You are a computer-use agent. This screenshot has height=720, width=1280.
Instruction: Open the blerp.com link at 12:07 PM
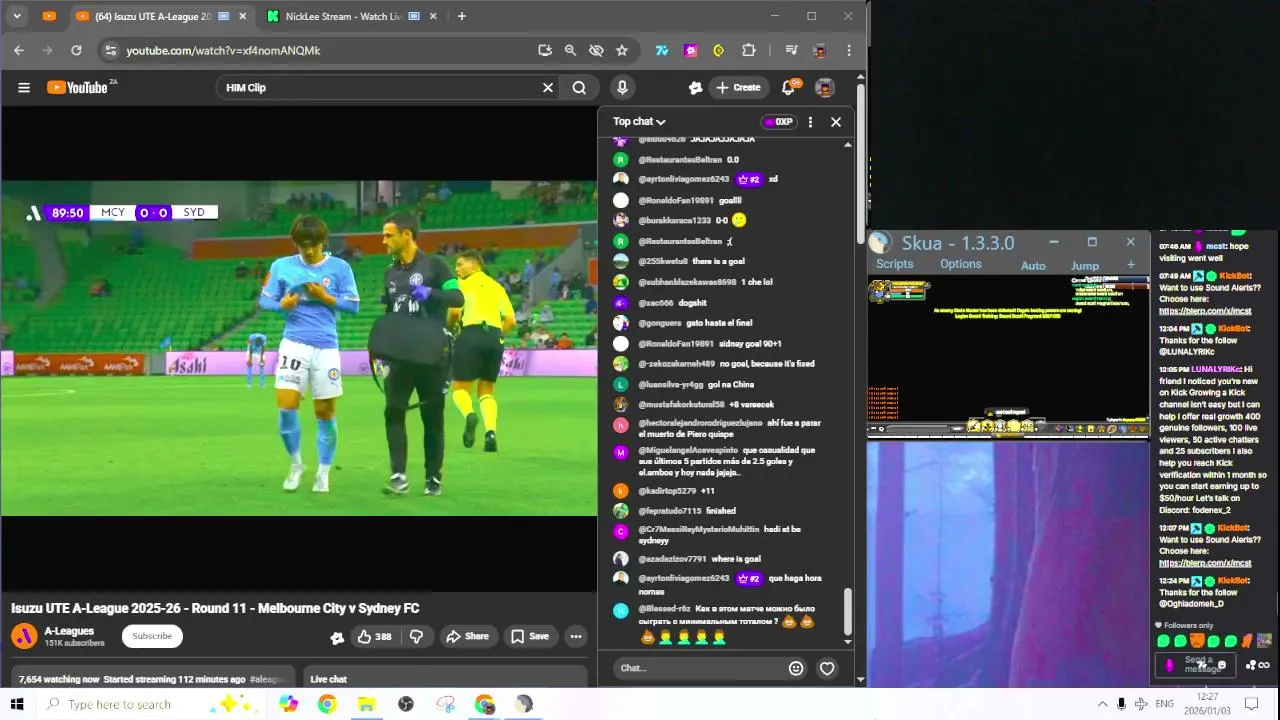(1205, 563)
